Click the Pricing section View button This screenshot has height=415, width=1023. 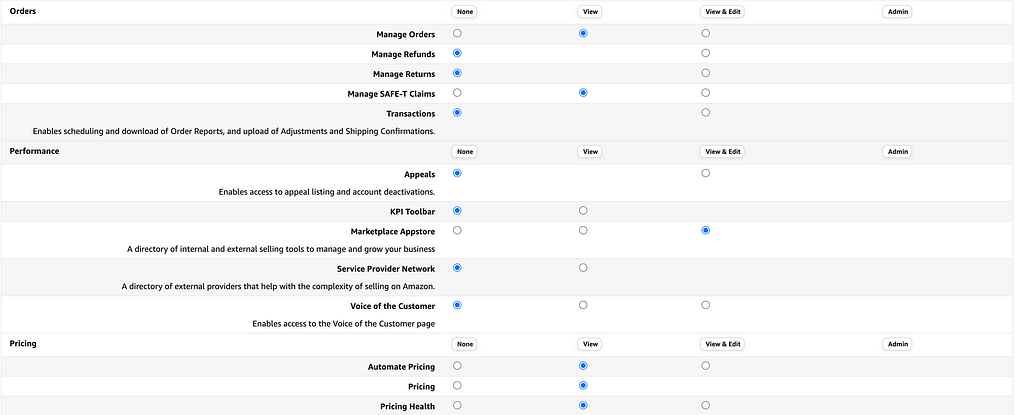(590, 344)
